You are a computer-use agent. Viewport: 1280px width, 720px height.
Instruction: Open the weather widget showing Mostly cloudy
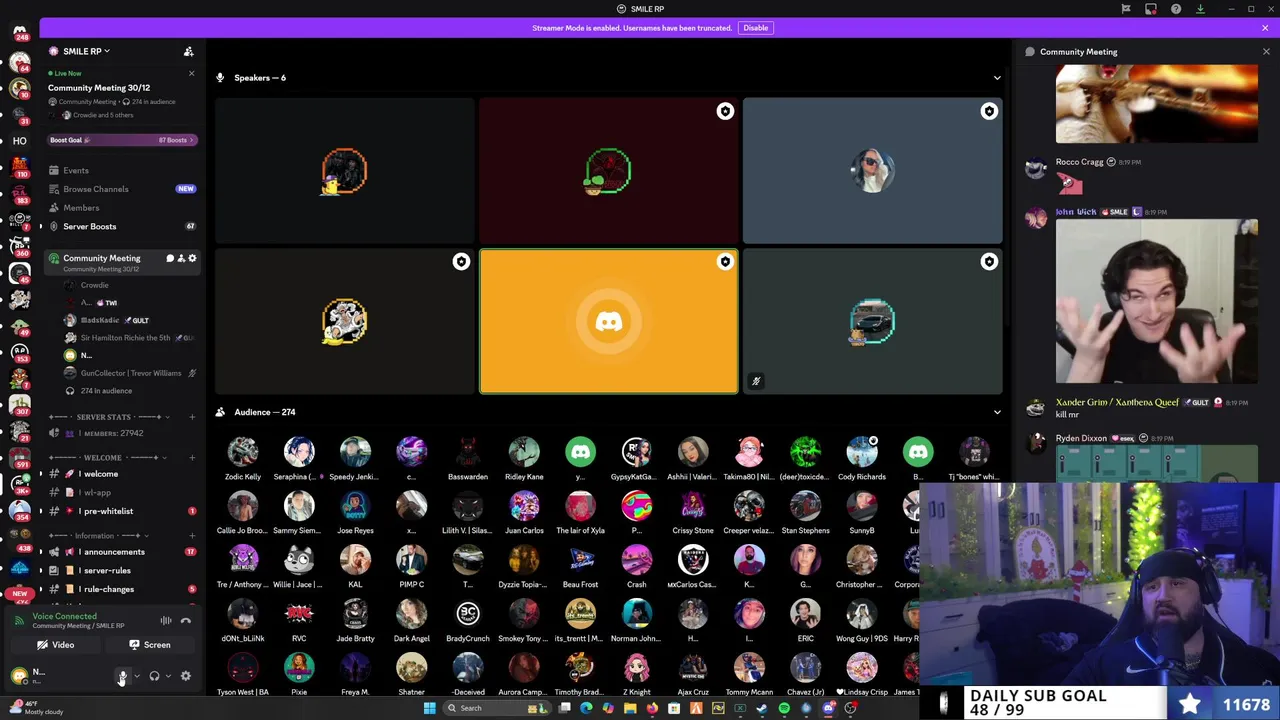pos(38,708)
